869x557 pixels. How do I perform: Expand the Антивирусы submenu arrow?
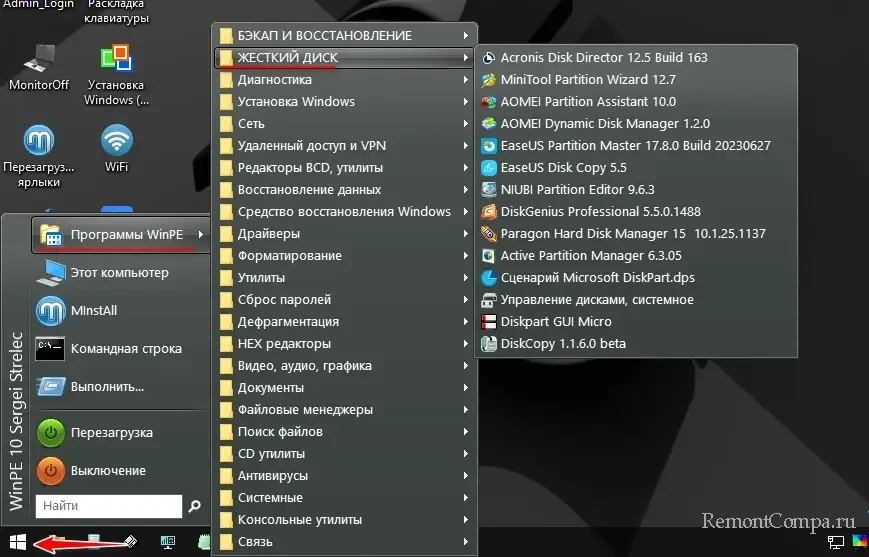pos(466,476)
